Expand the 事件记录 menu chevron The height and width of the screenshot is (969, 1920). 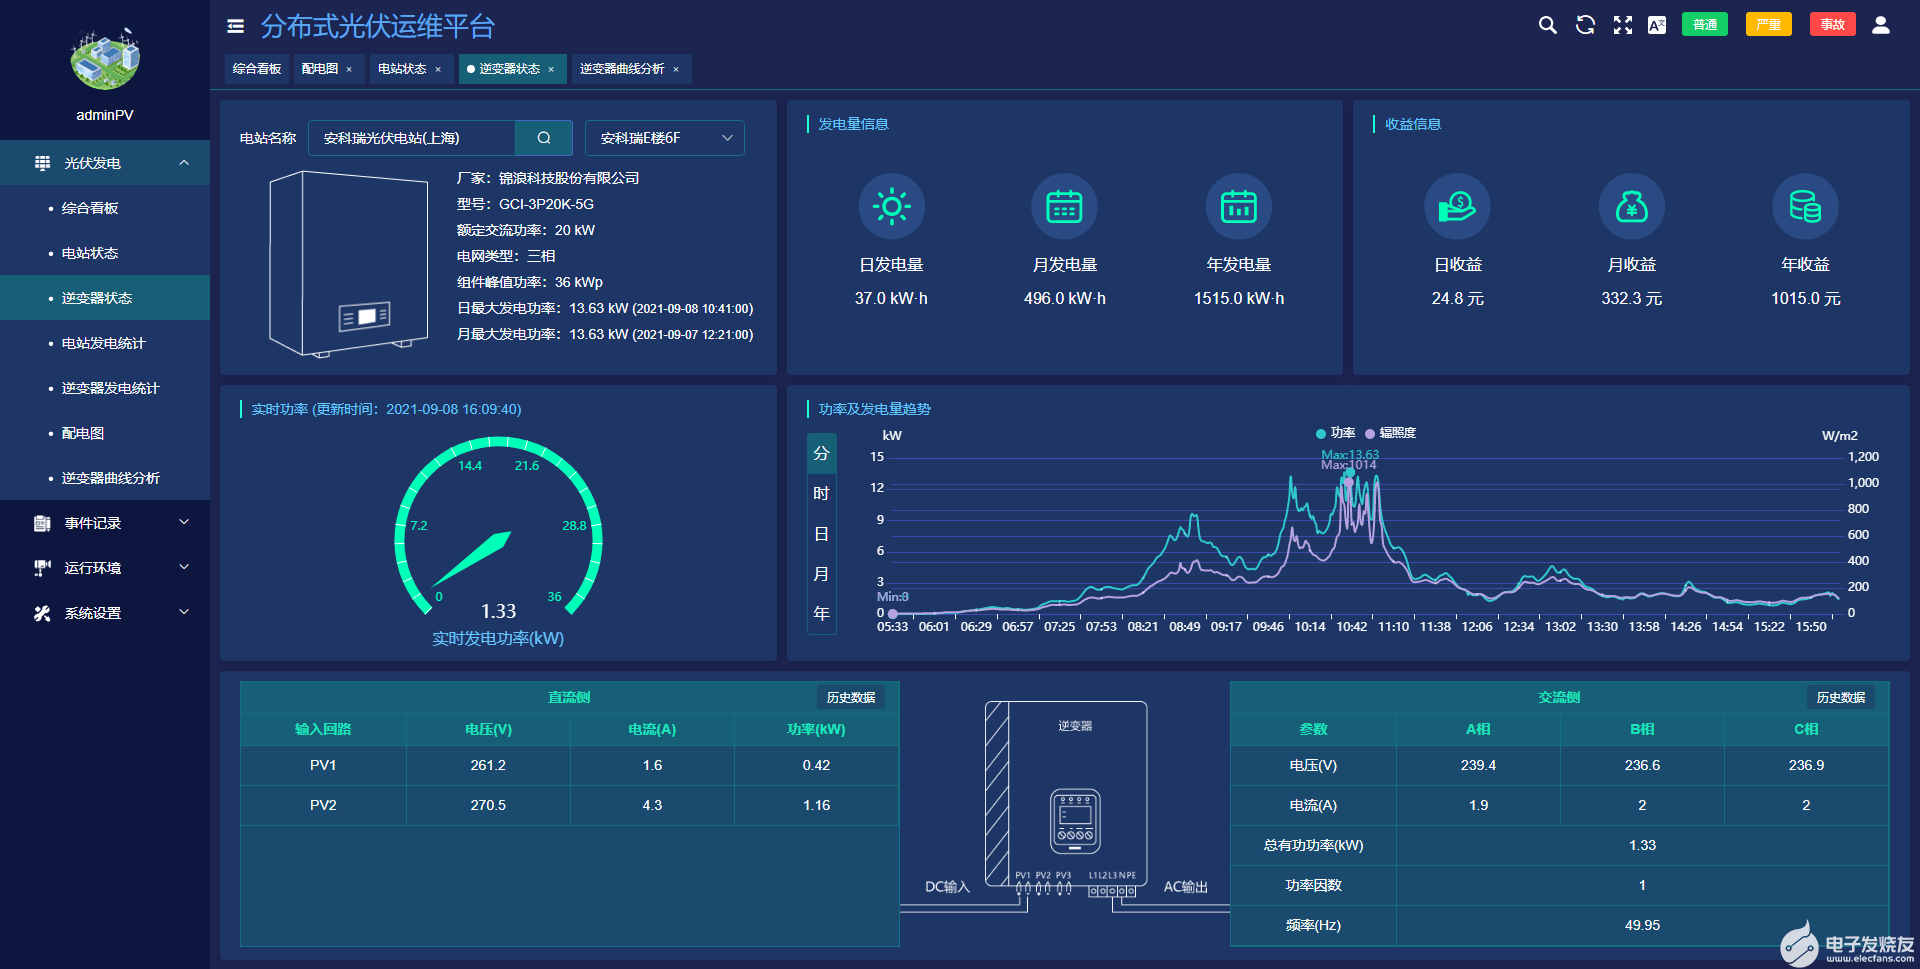point(184,522)
